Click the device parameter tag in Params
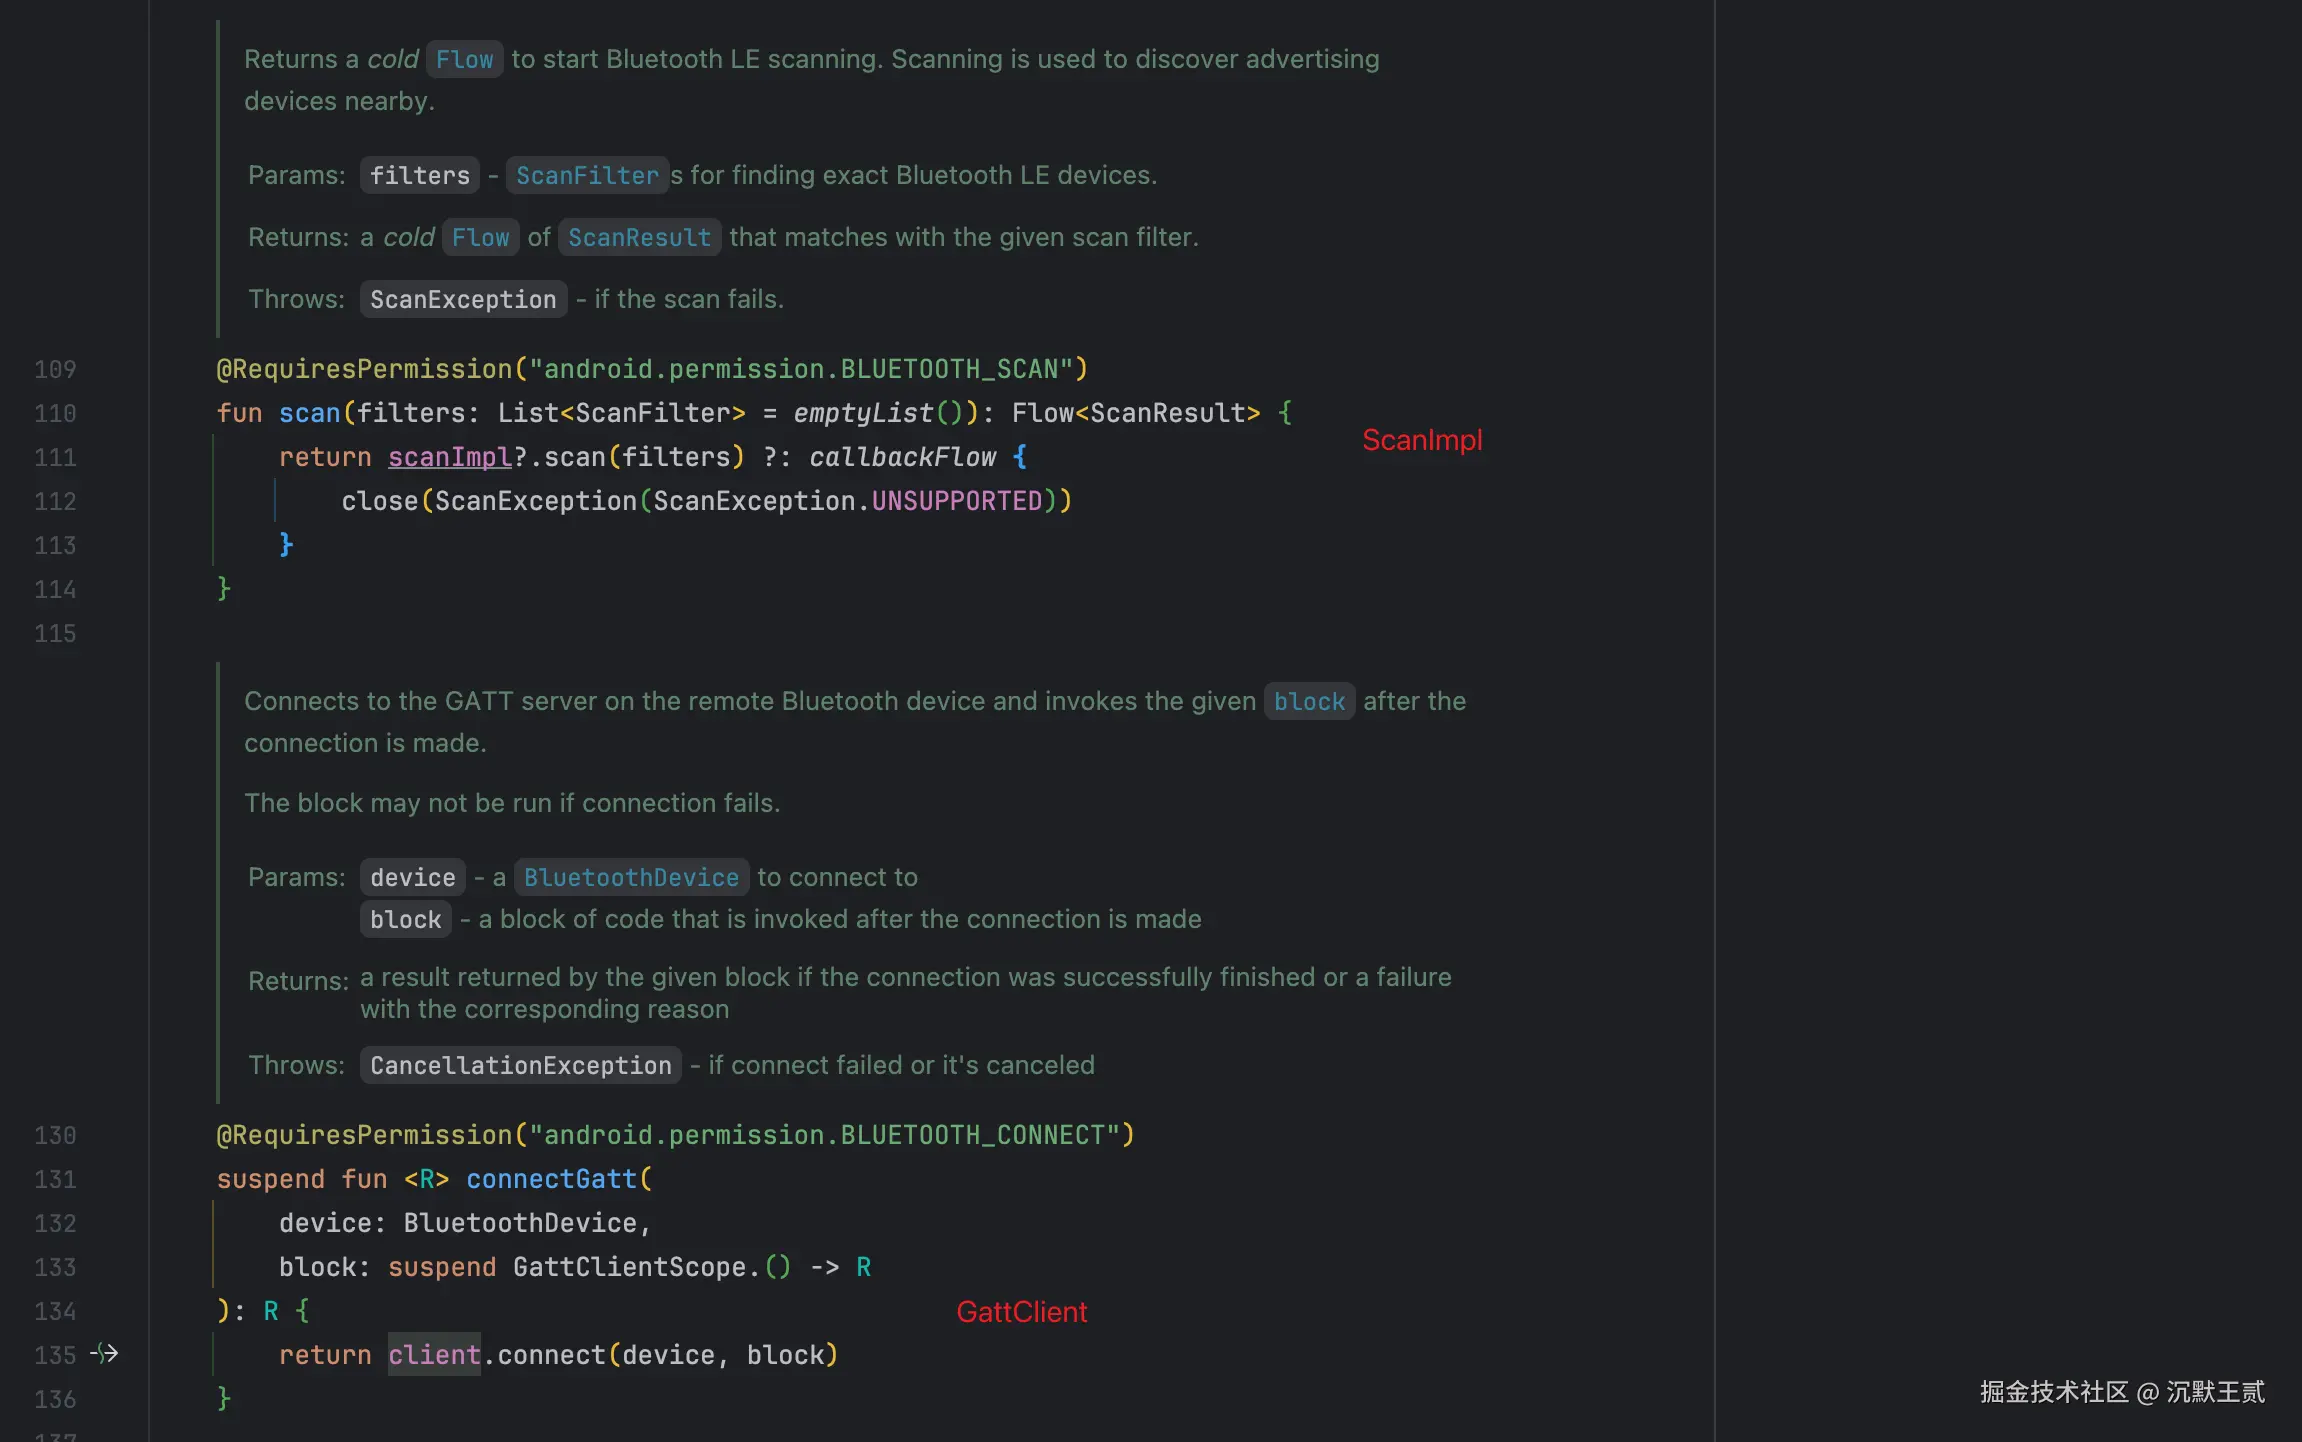The image size is (2302, 1442). point(412,878)
